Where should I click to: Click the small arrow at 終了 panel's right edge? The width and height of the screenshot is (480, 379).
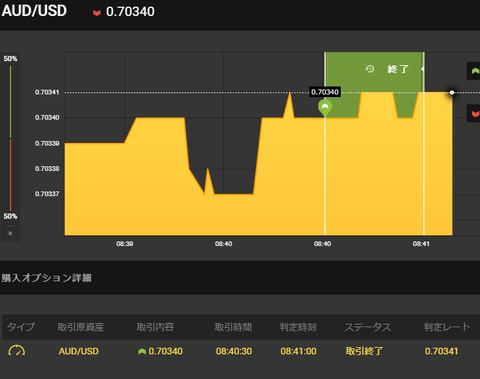coord(422,69)
